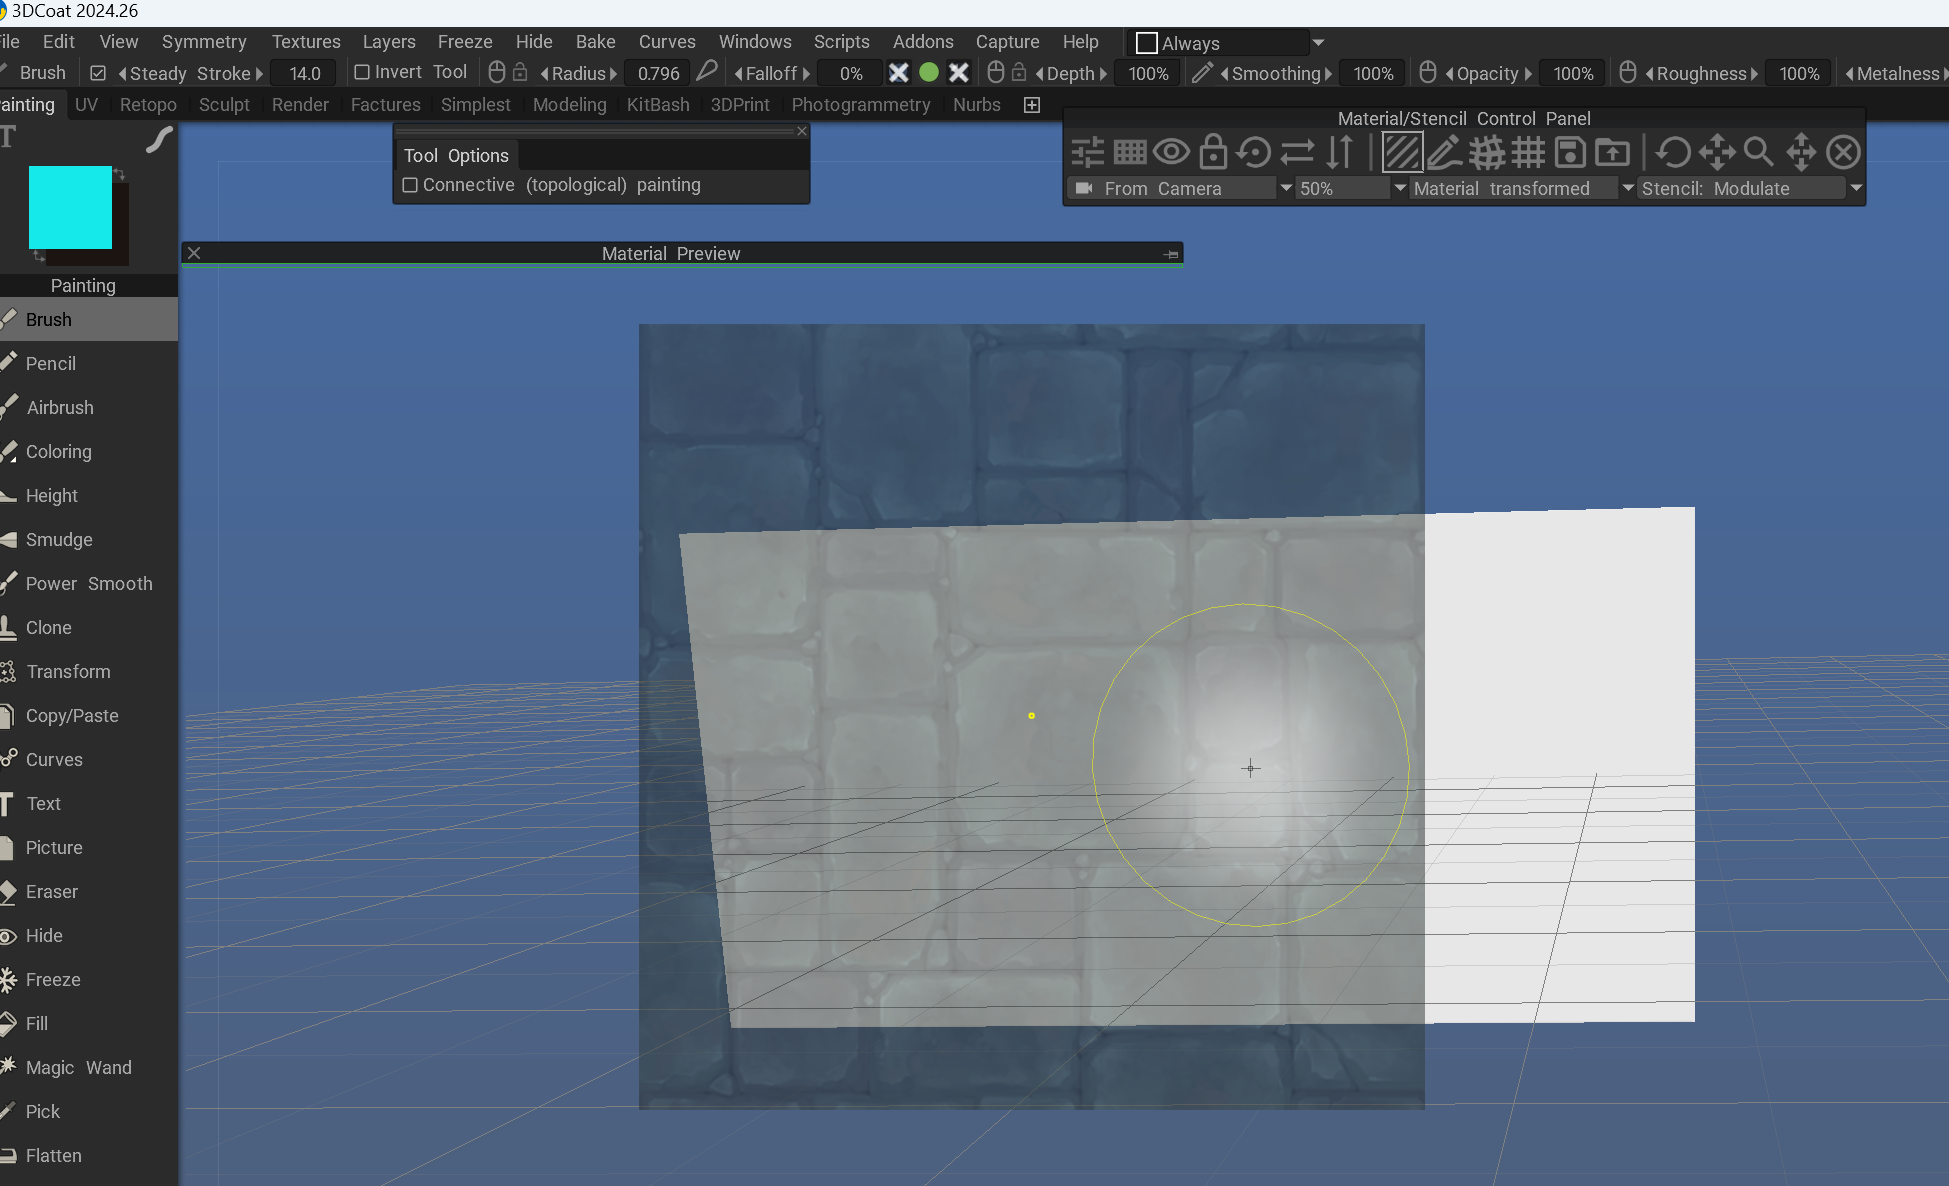Select the Smudge tool

[x=58, y=539]
